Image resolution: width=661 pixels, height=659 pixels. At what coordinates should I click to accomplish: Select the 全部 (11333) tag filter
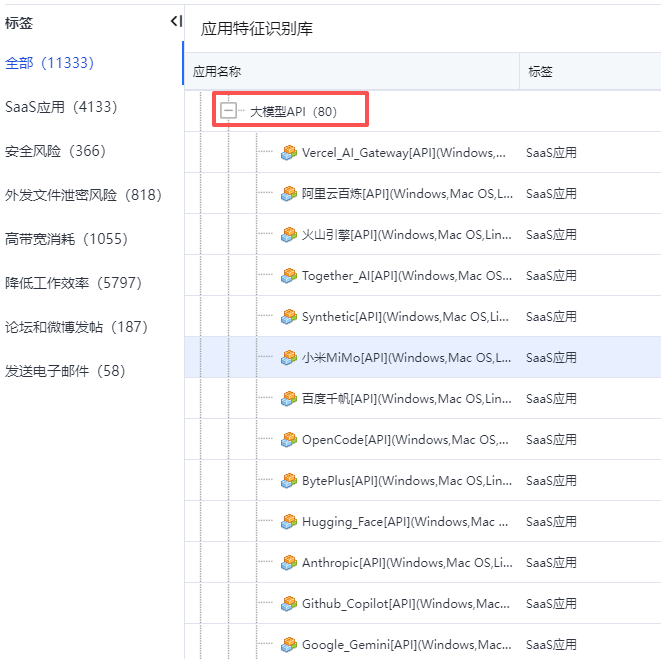[x=49, y=63]
